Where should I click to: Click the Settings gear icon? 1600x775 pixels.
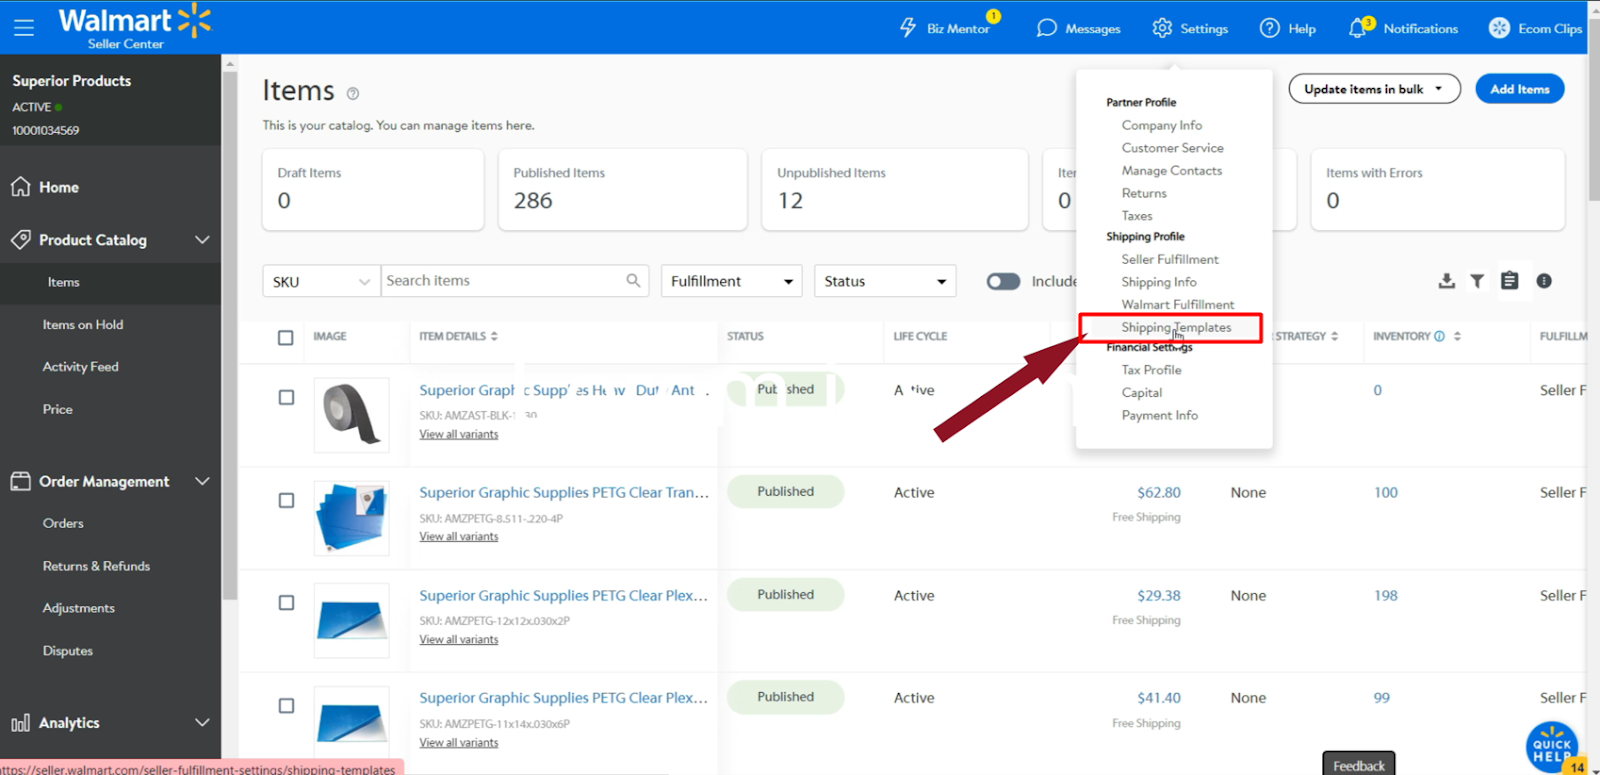[x=1162, y=28]
